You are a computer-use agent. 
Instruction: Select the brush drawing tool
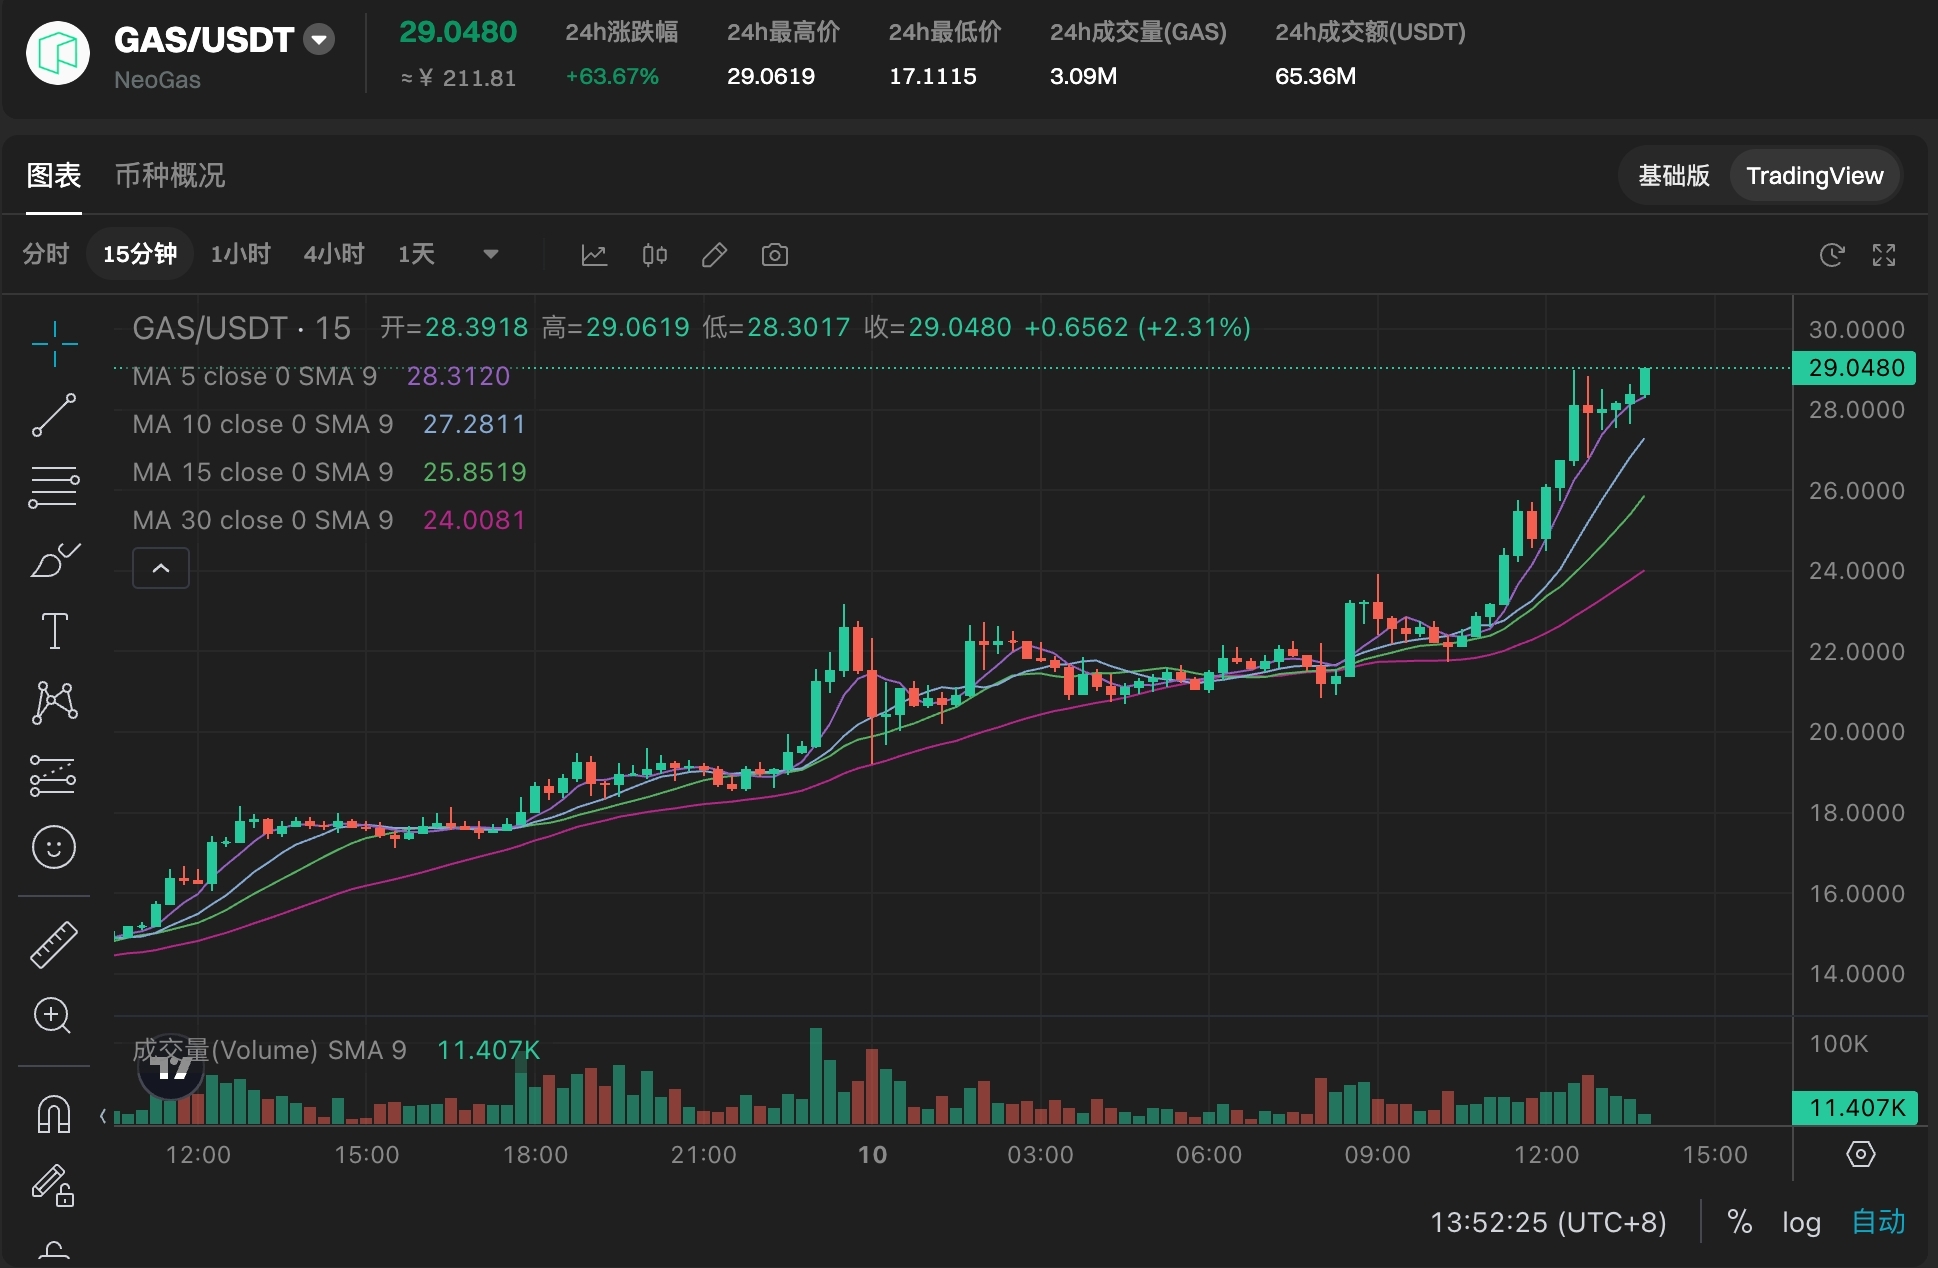[x=54, y=561]
